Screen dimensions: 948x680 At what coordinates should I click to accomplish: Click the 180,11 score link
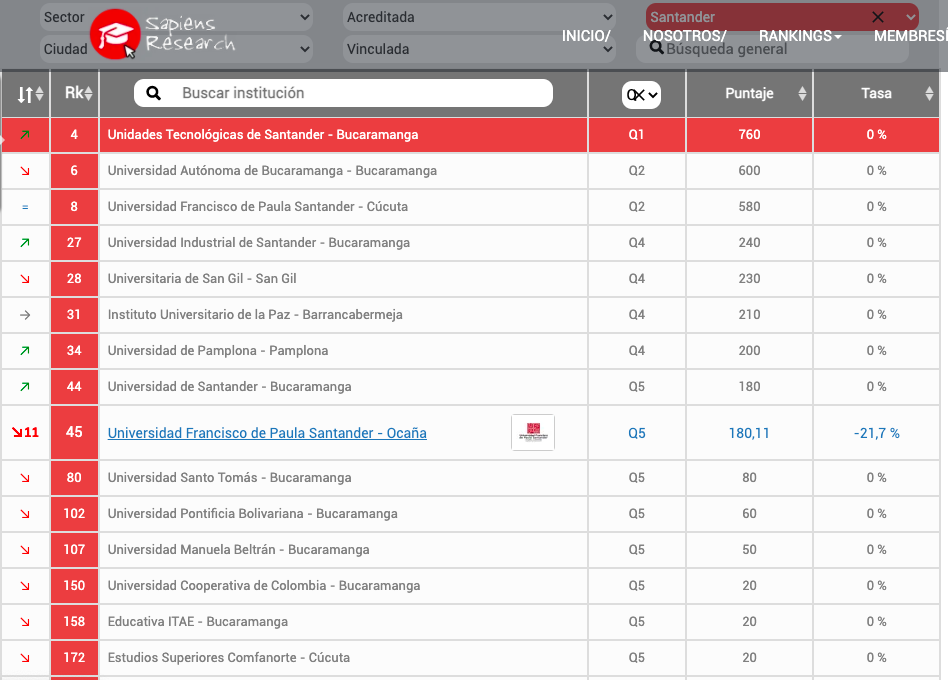[749, 433]
